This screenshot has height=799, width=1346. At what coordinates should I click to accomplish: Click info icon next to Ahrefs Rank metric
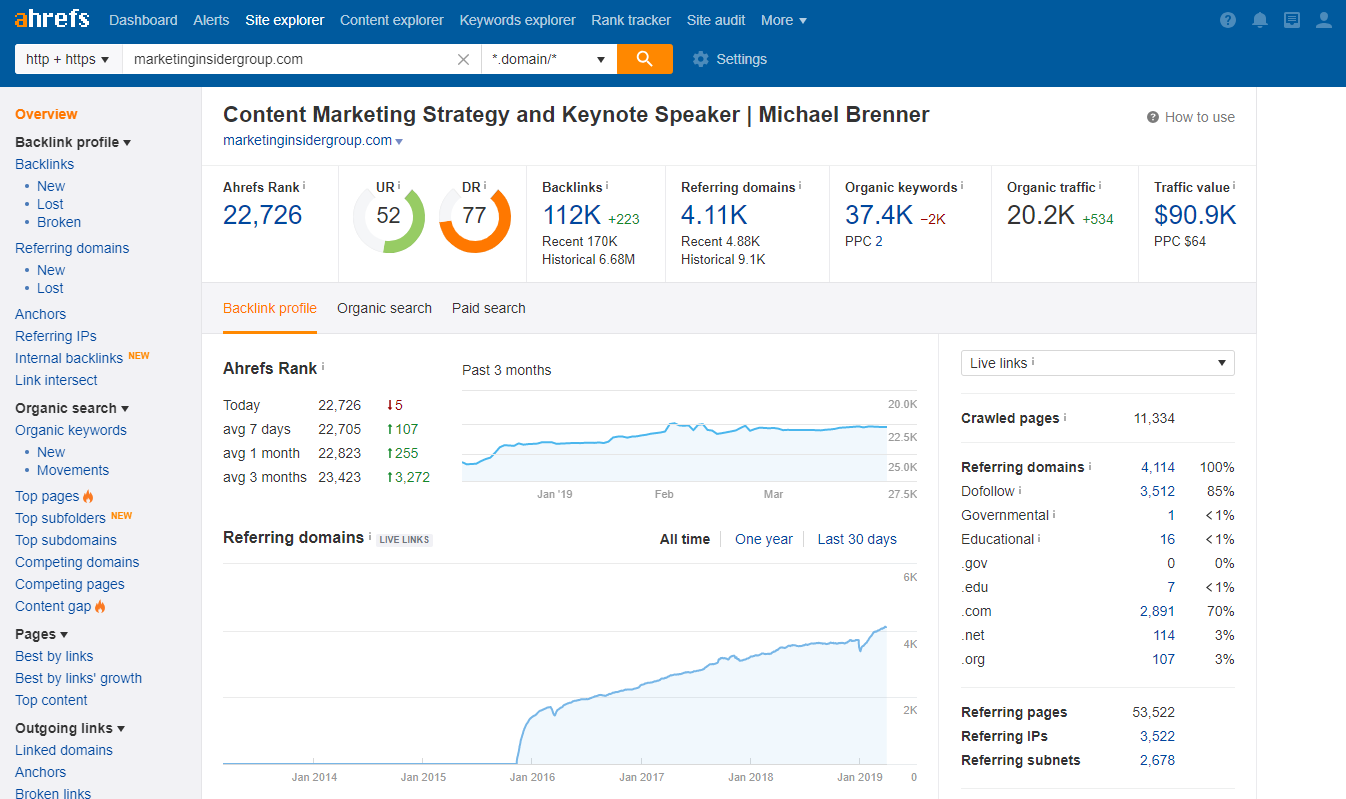304,186
